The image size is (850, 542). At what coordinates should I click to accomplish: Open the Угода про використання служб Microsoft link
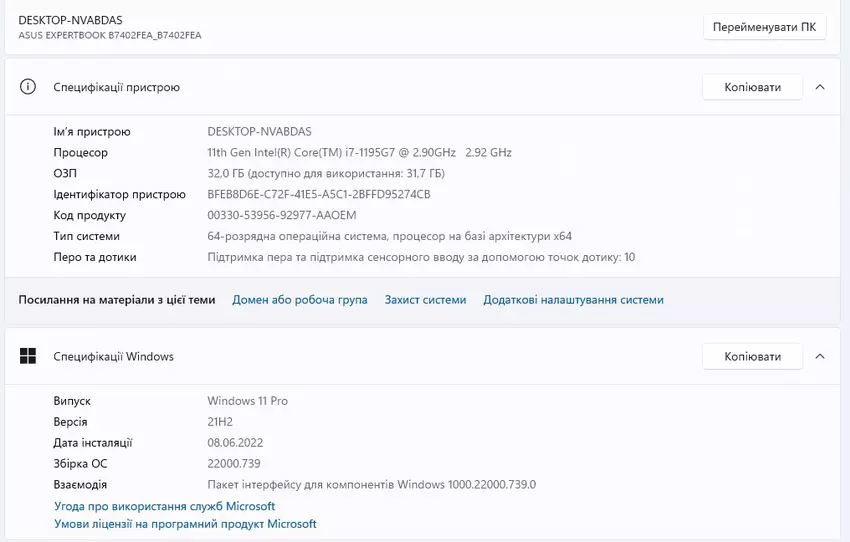tap(164, 507)
